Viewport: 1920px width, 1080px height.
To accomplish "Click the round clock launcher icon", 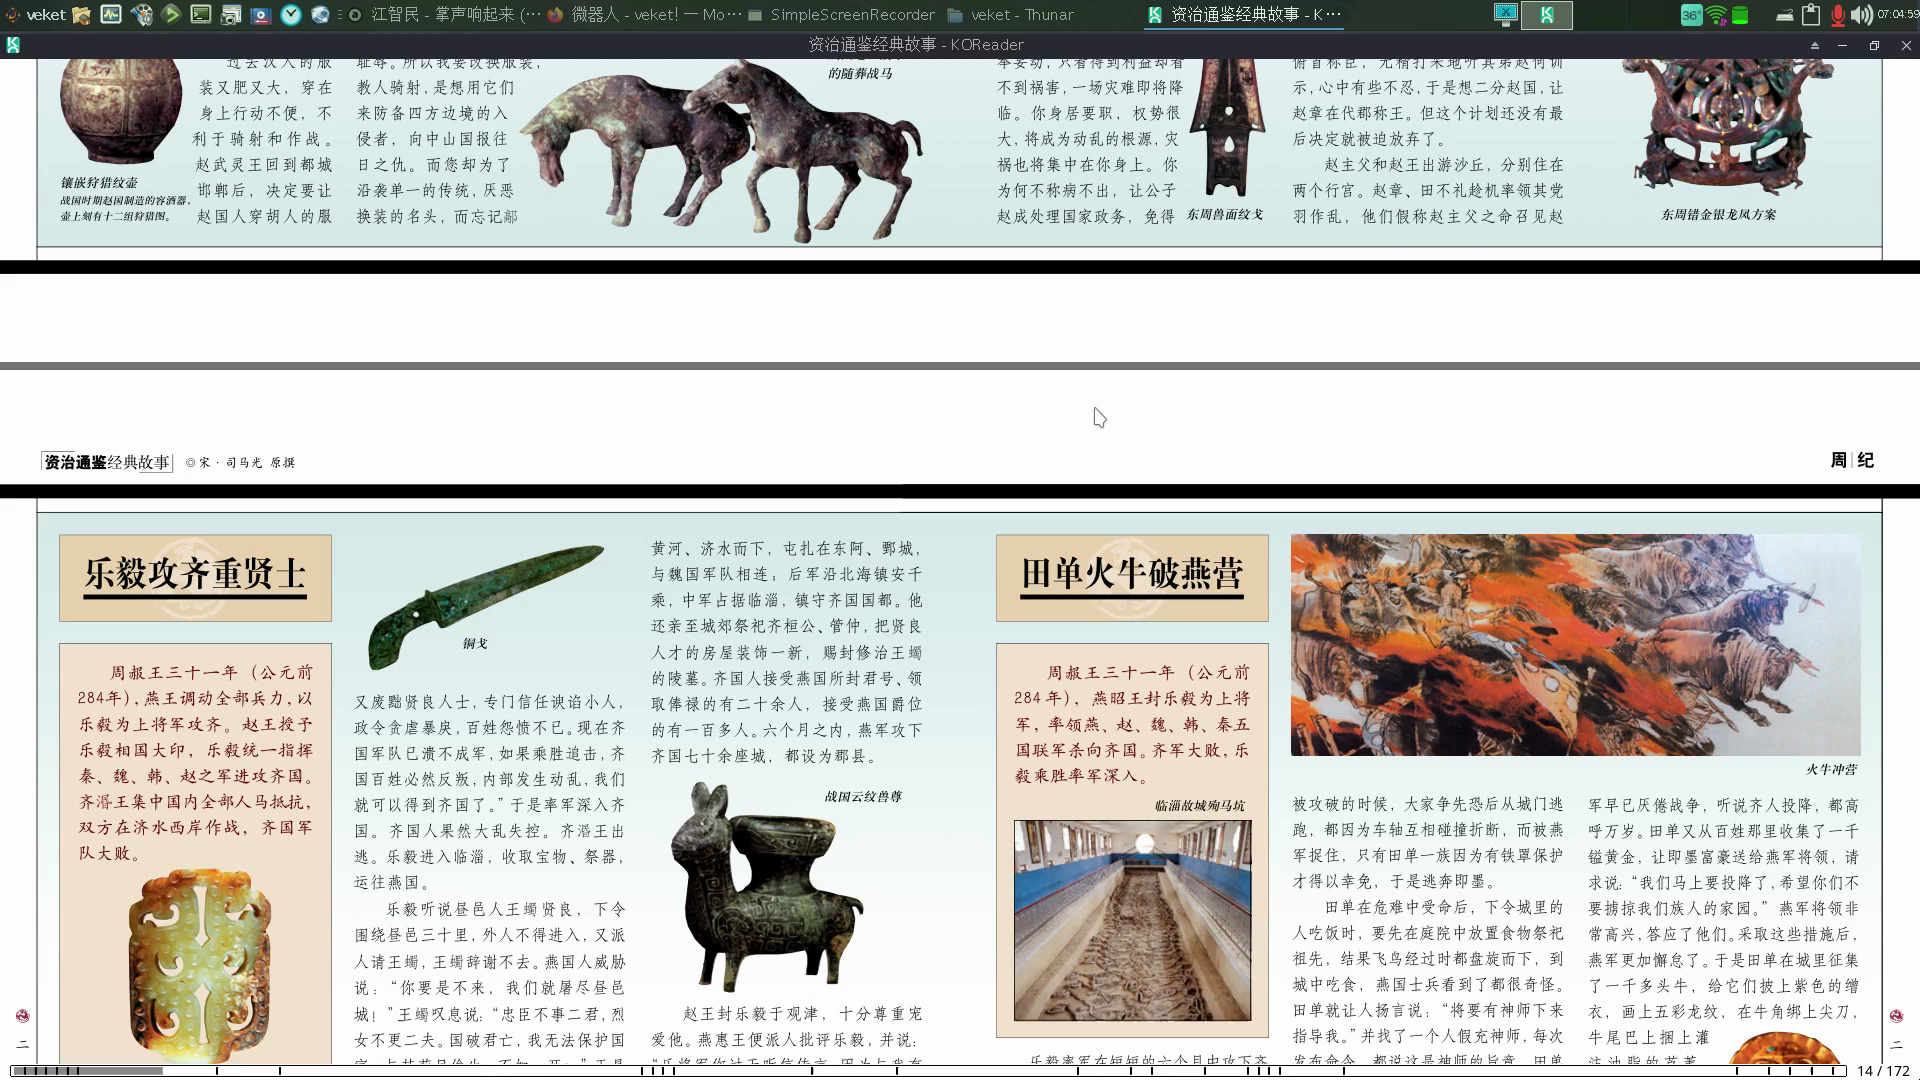I will 291,15.
